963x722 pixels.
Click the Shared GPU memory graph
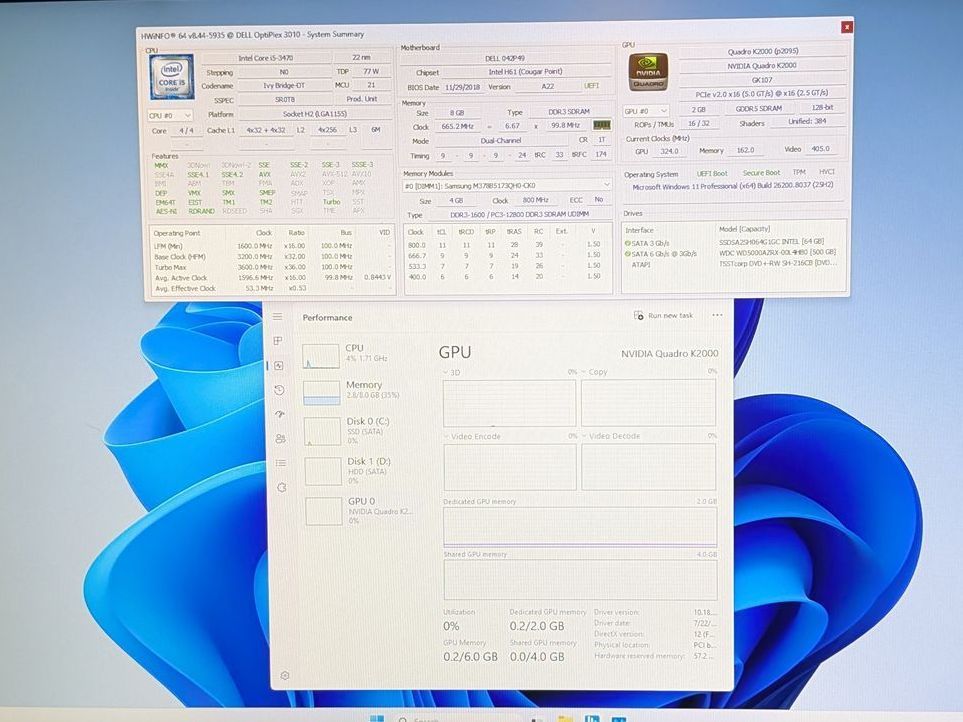[x=580, y=579]
